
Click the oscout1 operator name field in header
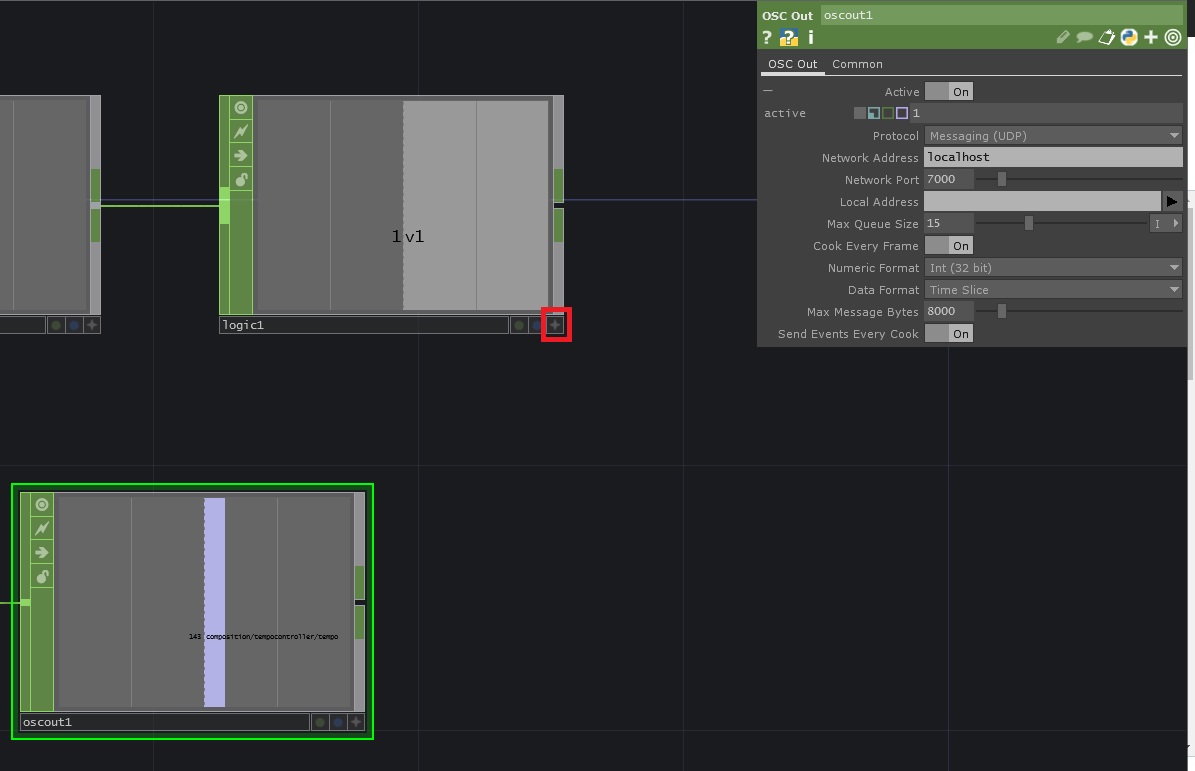pyautogui.click(x=1001, y=15)
